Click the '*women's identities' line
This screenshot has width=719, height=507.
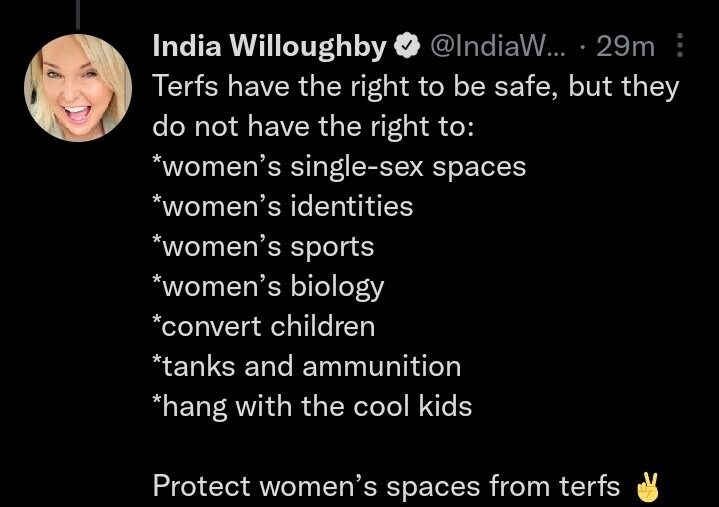tap(282, 206)
